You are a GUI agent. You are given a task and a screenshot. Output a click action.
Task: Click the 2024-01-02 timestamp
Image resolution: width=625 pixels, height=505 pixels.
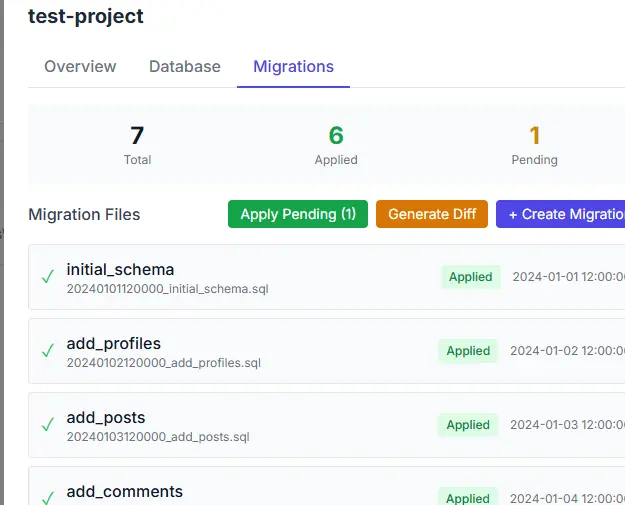(568, 351)
